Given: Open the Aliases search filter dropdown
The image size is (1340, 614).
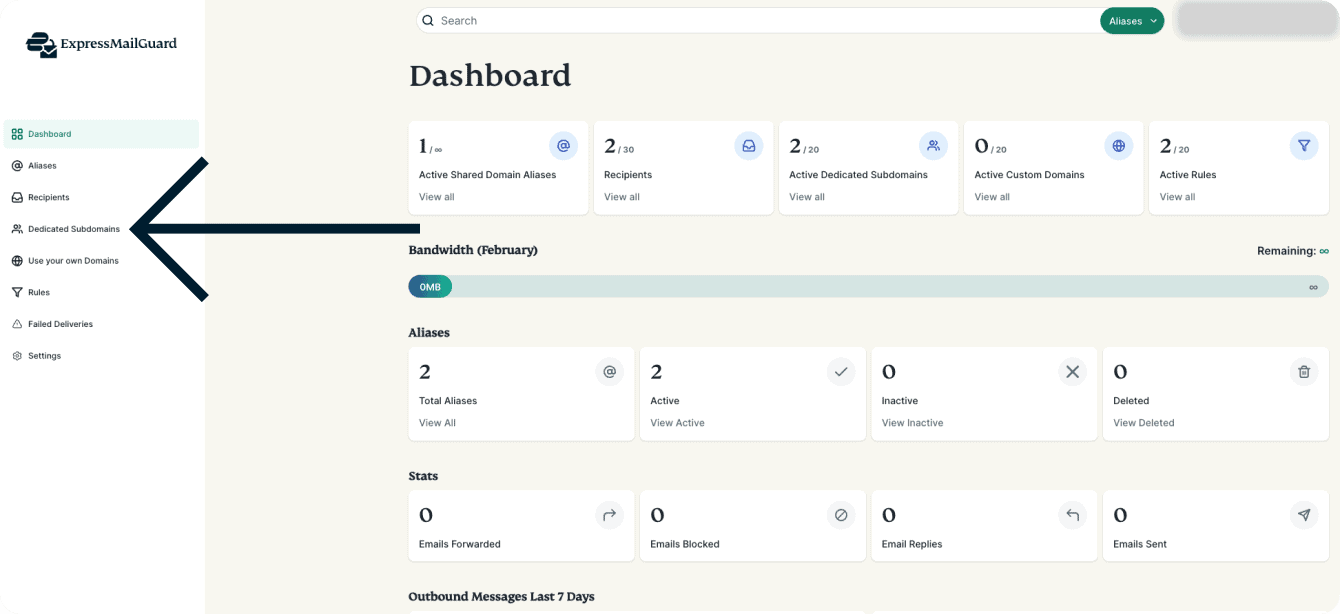Looking at the screenshot, I should pos(1131,21).
